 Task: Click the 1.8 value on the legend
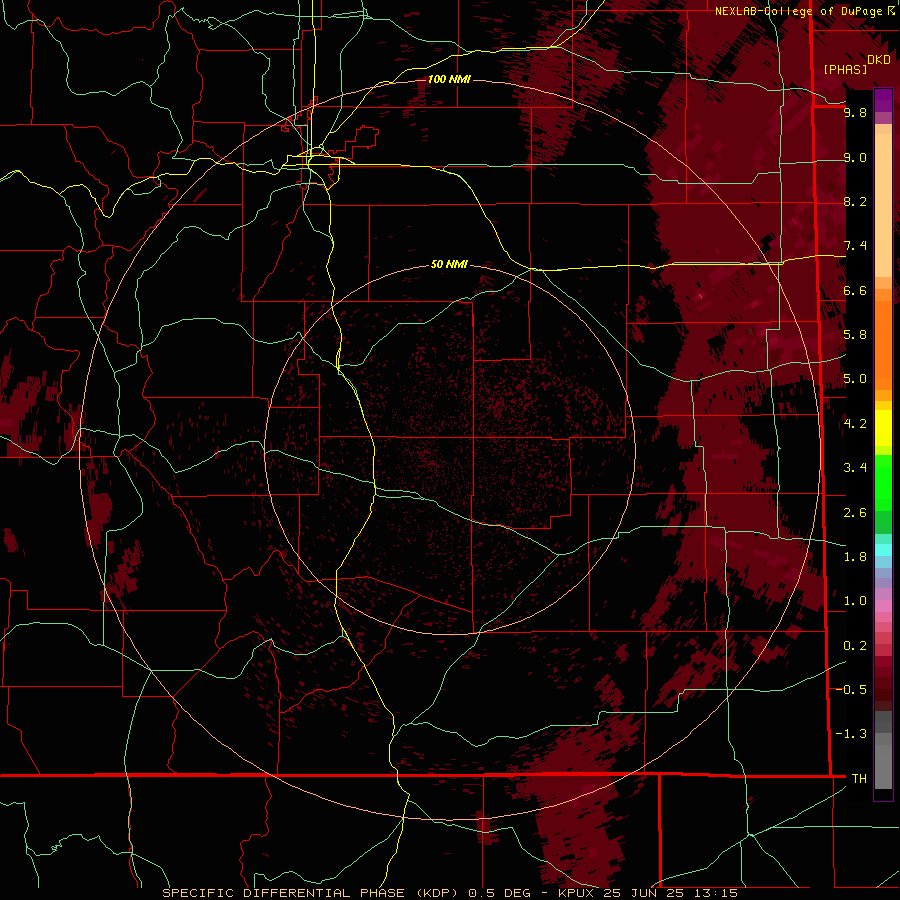855,557
